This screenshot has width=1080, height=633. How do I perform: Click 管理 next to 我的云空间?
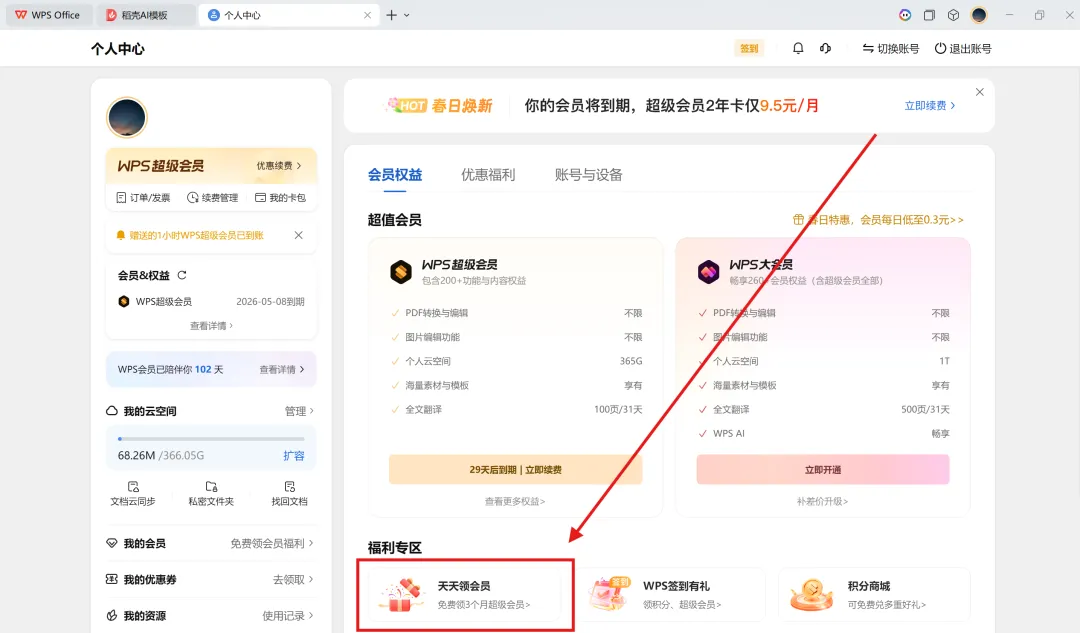tap(299, 411)
